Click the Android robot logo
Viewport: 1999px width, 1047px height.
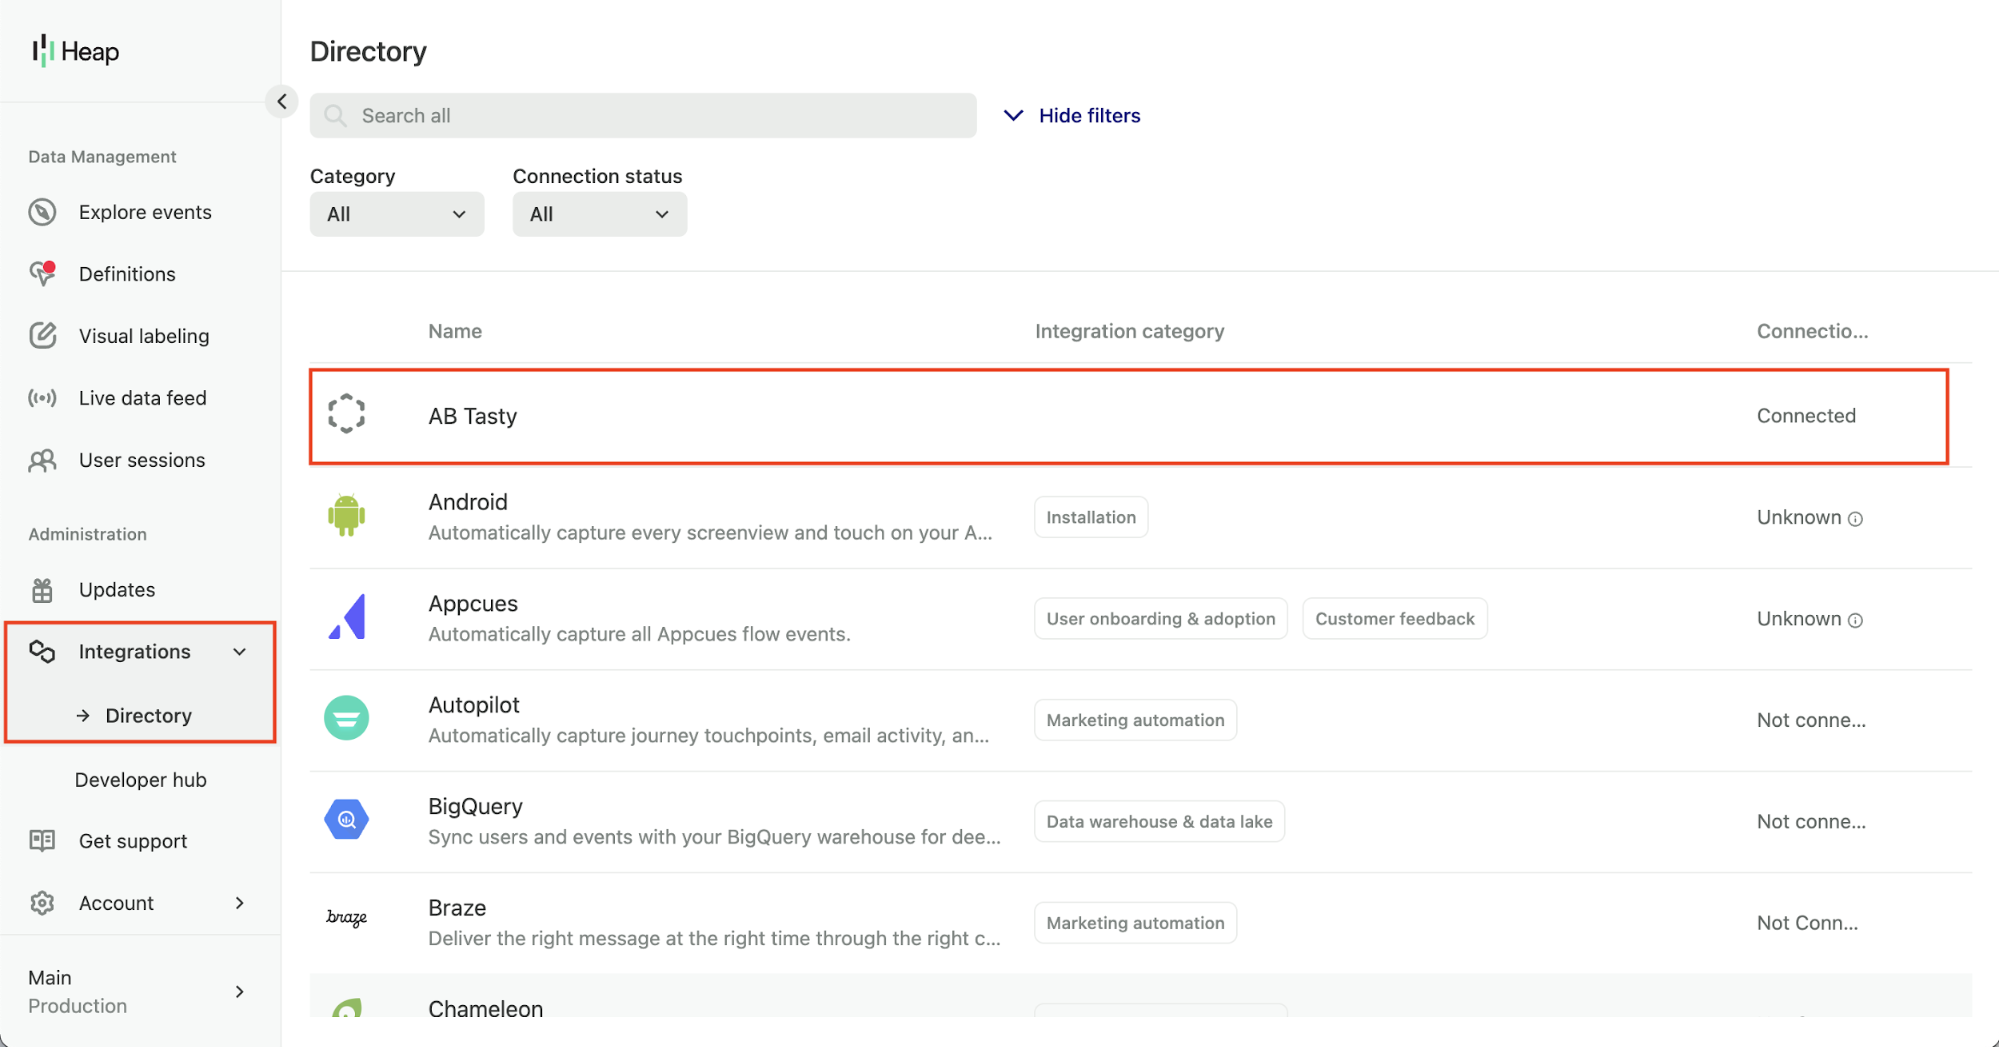click(346, 516)
